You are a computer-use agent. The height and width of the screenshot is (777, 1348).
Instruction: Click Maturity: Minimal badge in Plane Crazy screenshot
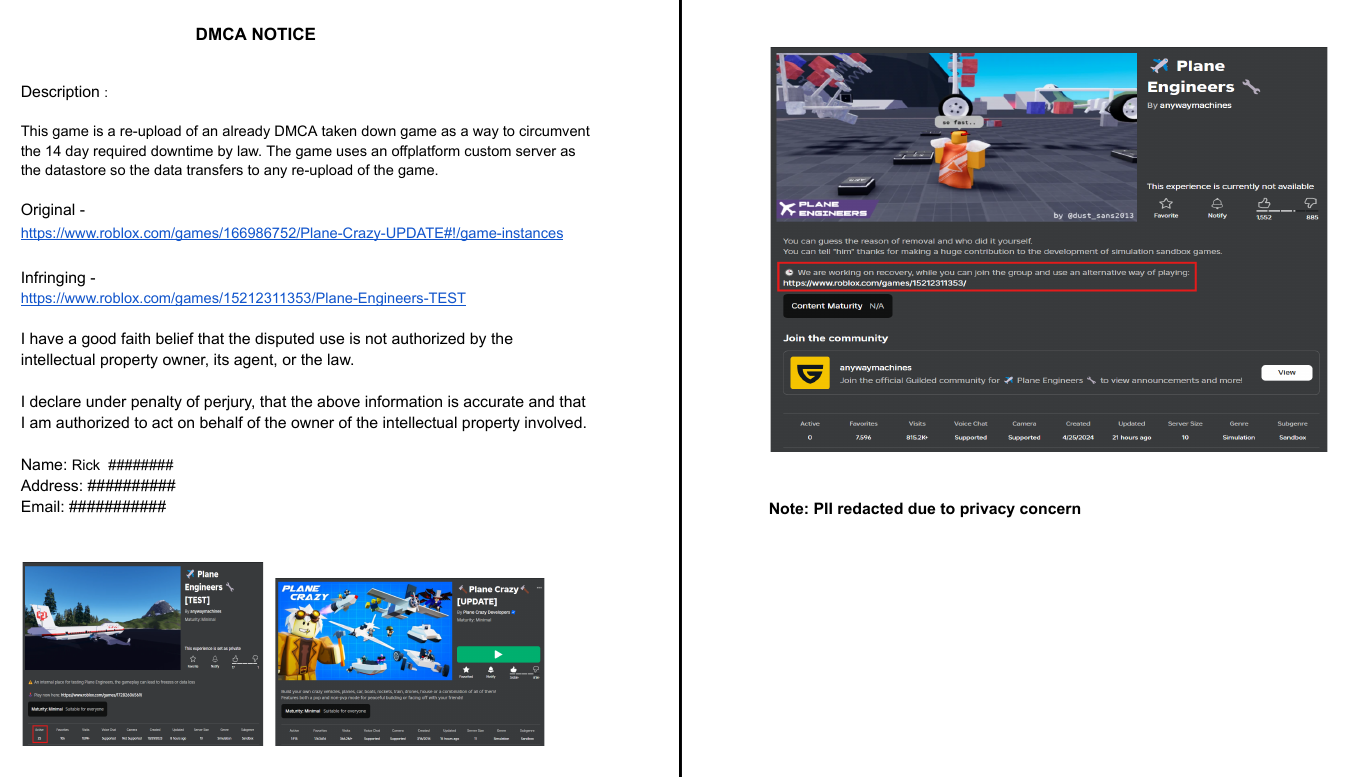[x=325, y=711]
